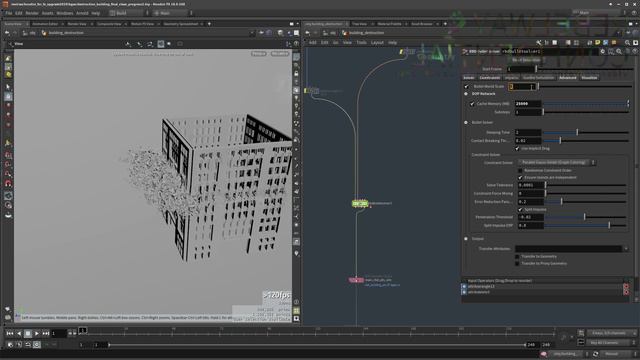
Task: Click the scene view path back arrow
Action: click(x=7, y=33)
